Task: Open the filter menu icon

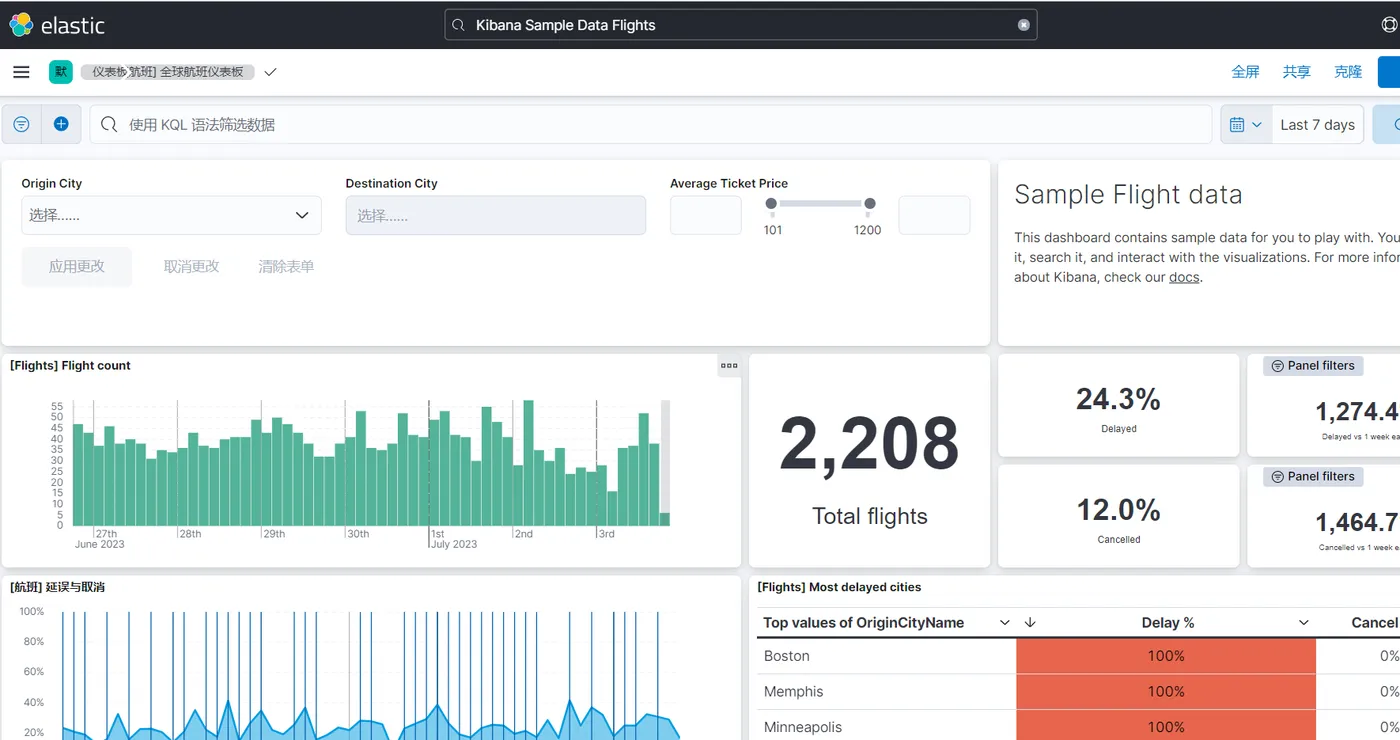Action: [21, 124]
